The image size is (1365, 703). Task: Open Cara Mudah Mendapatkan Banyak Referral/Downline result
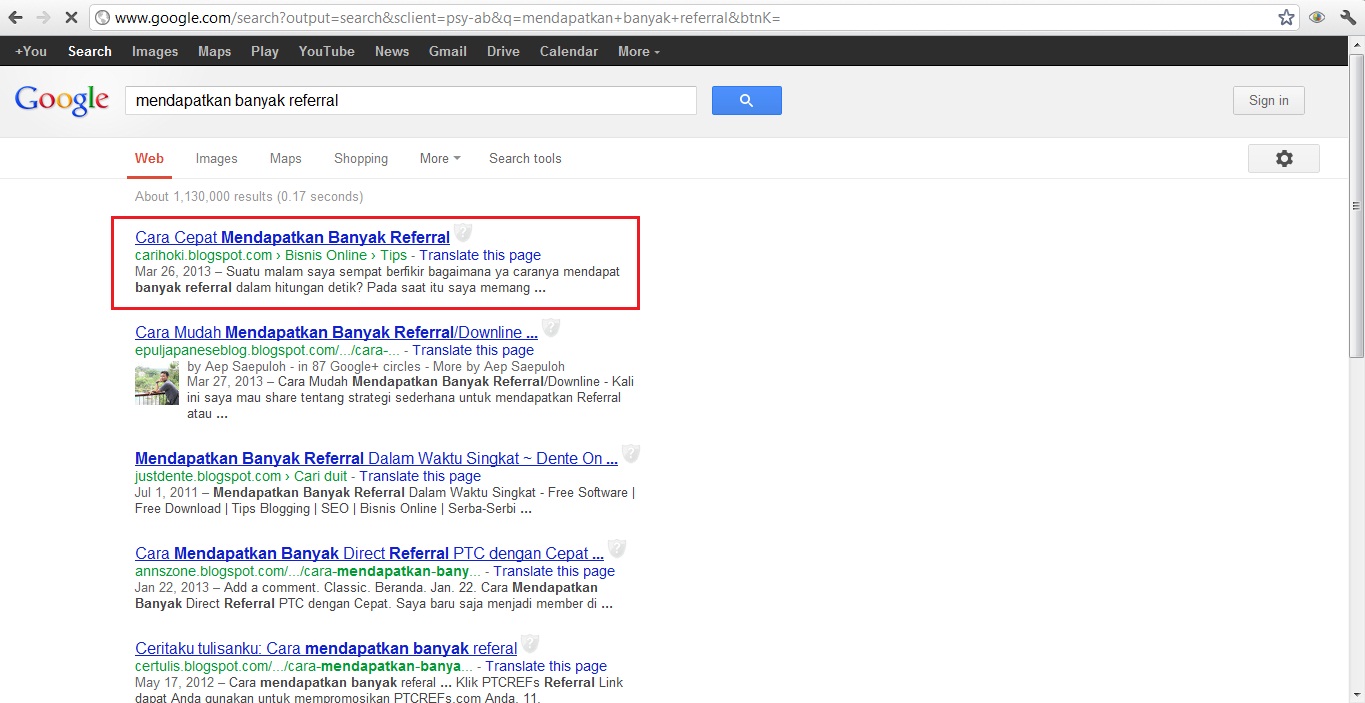click(336, 332)
